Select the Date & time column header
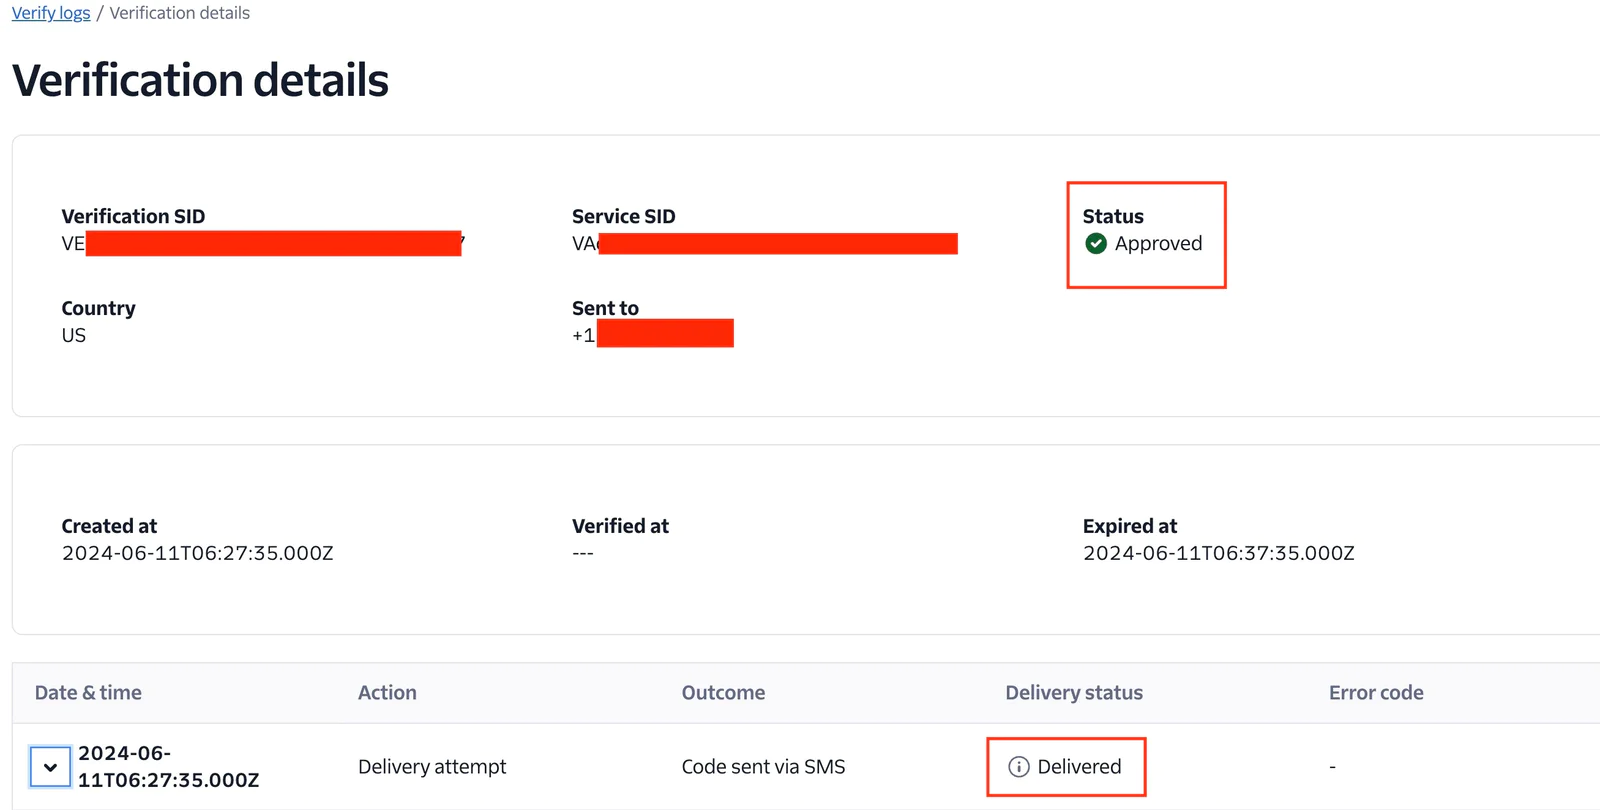 pos(88,693)
